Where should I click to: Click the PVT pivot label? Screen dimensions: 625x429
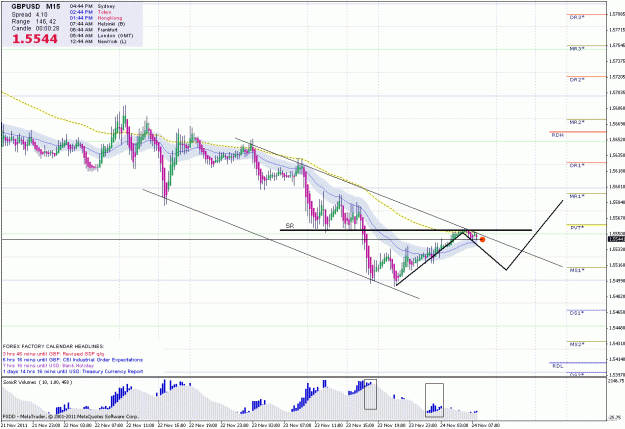577,228
